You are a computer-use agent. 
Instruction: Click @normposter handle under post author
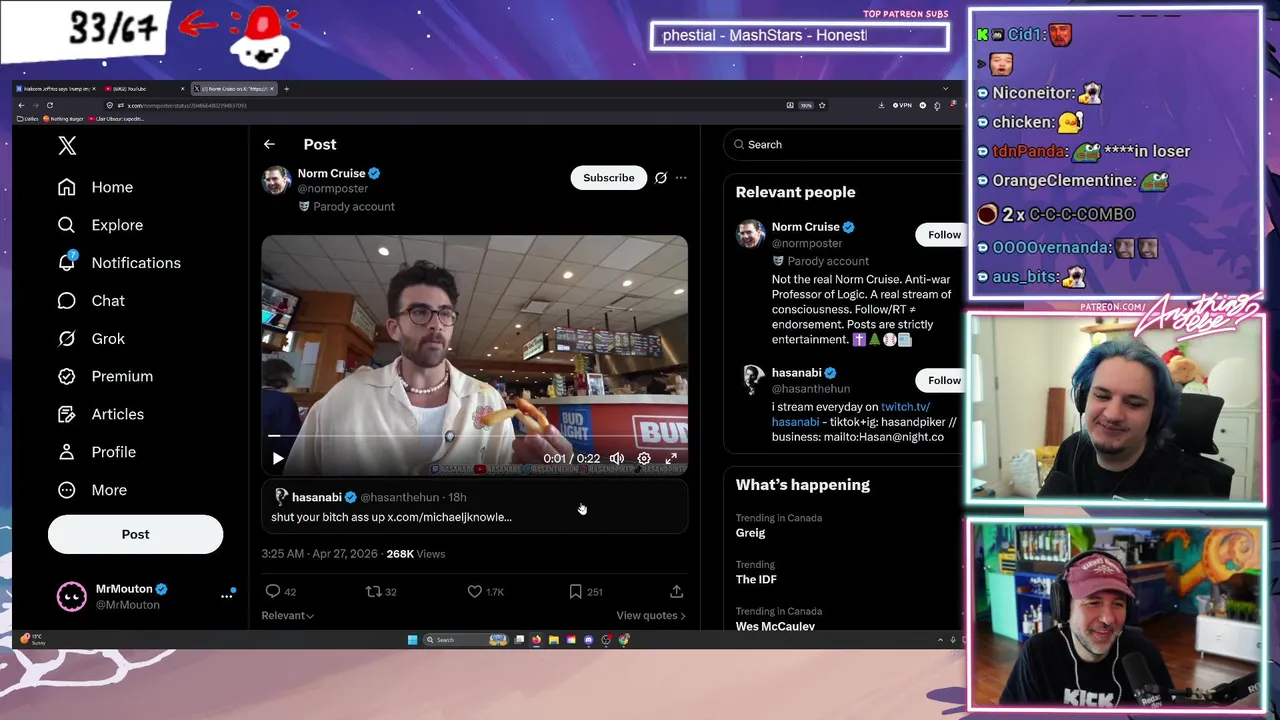click(333, 189)
